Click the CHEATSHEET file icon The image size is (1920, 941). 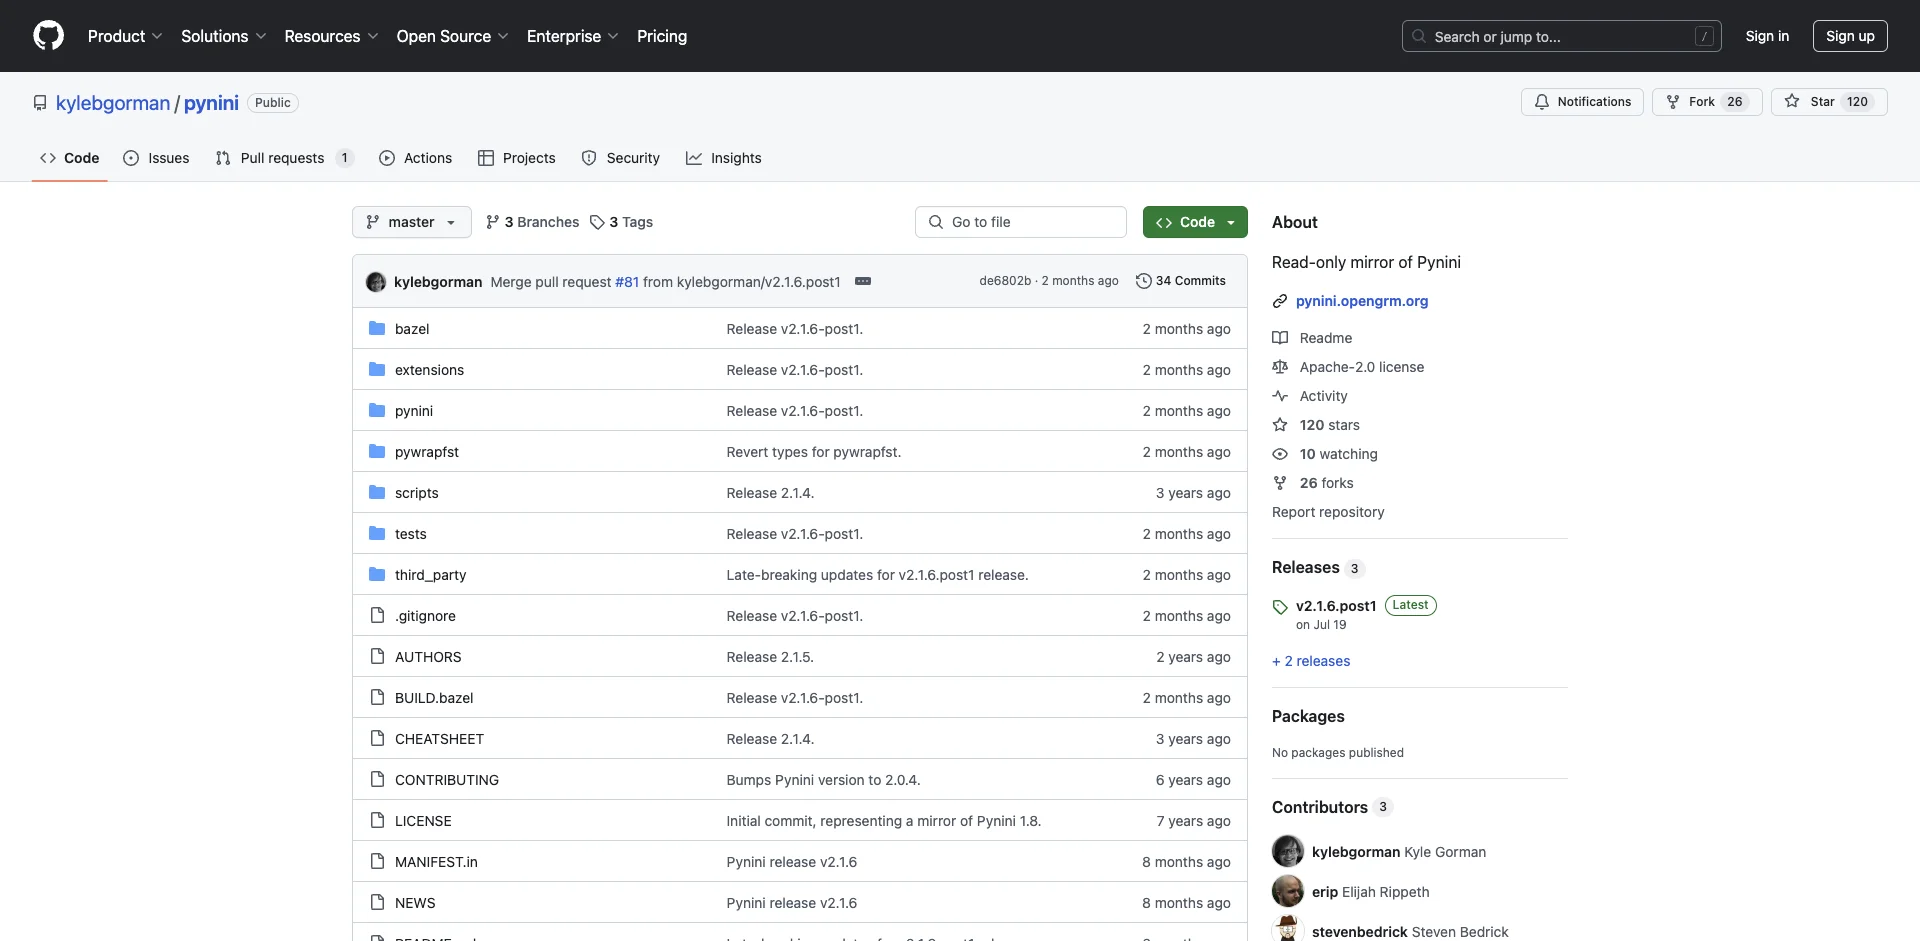(377, 739)
